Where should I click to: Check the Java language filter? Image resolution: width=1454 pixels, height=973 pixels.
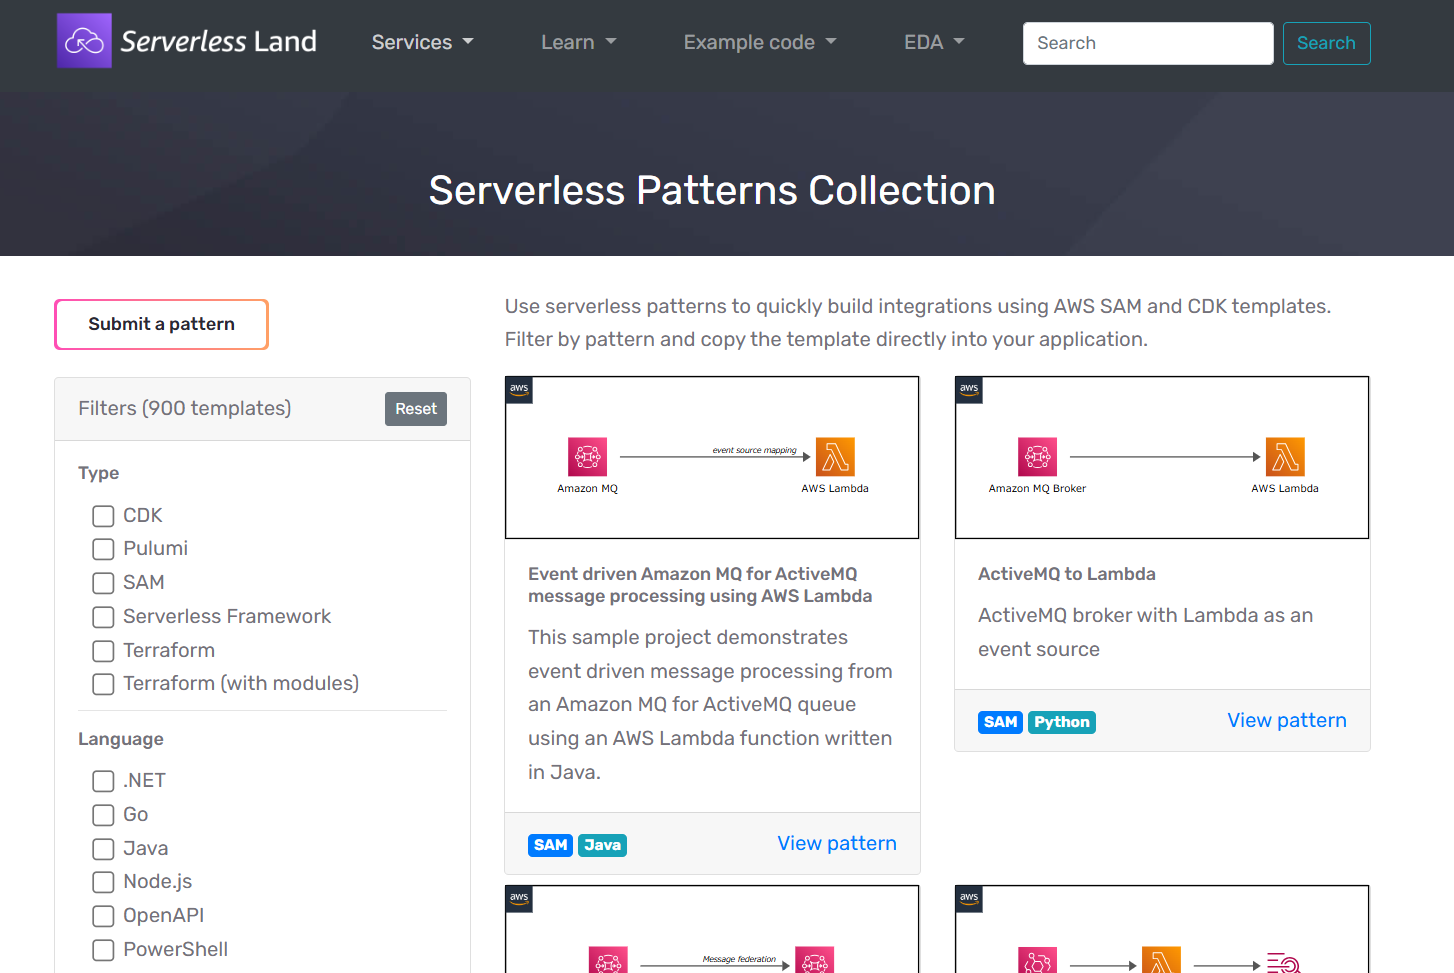(x=103, y=849)
